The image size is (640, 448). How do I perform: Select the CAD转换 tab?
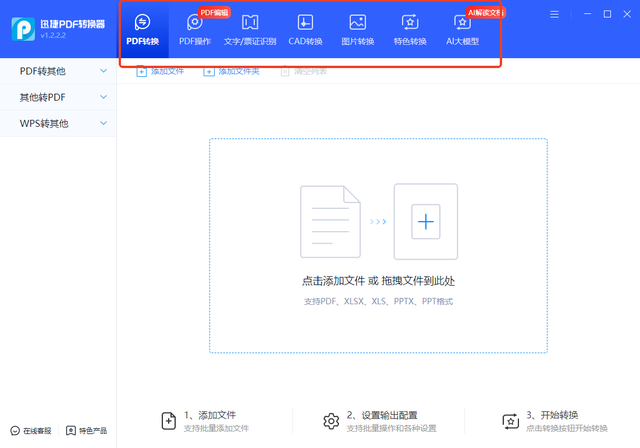(x=305, y=29)
